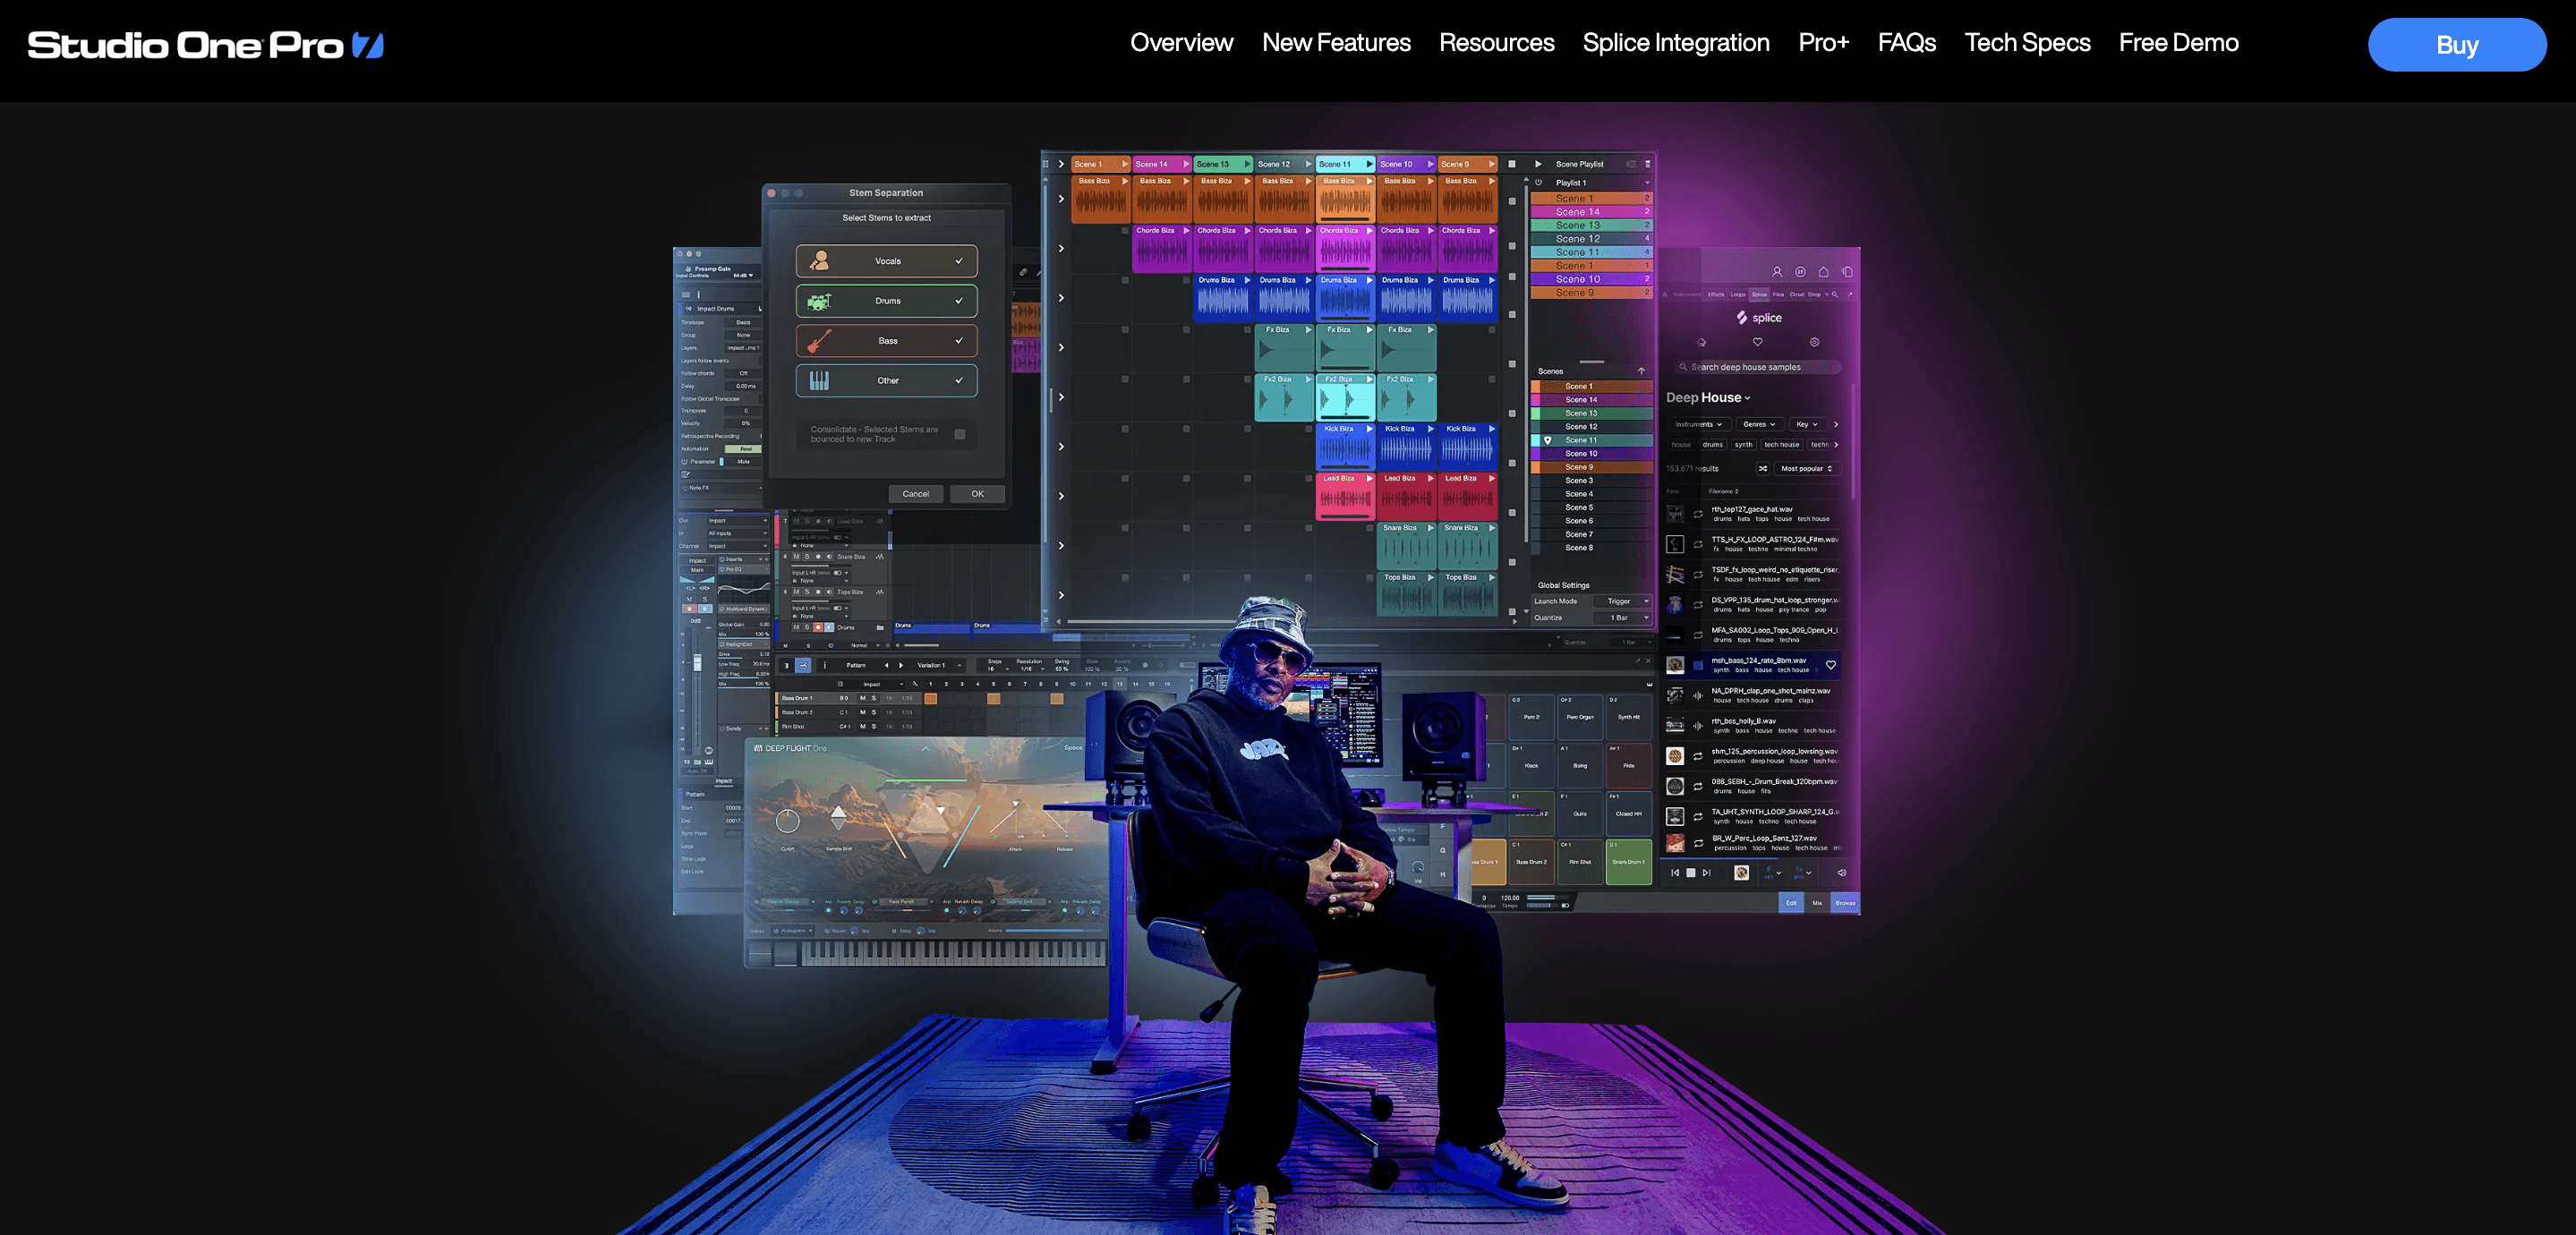Select the Vocals stem microphone icon
The image size is (2576, 1235).
click(x=821, y=262)
